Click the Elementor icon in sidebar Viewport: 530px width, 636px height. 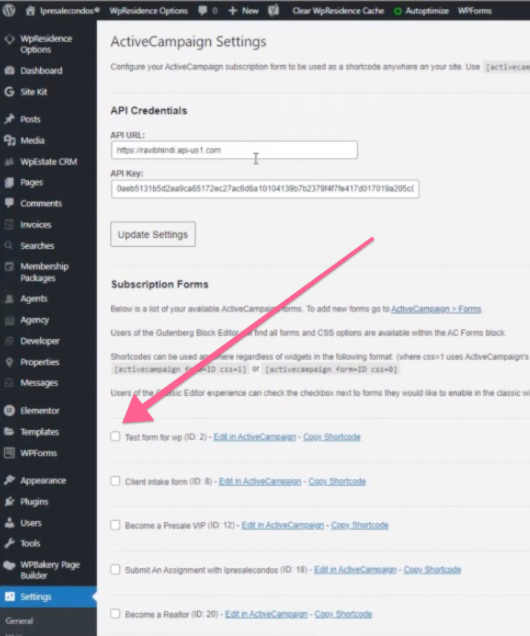pos(9,410)
